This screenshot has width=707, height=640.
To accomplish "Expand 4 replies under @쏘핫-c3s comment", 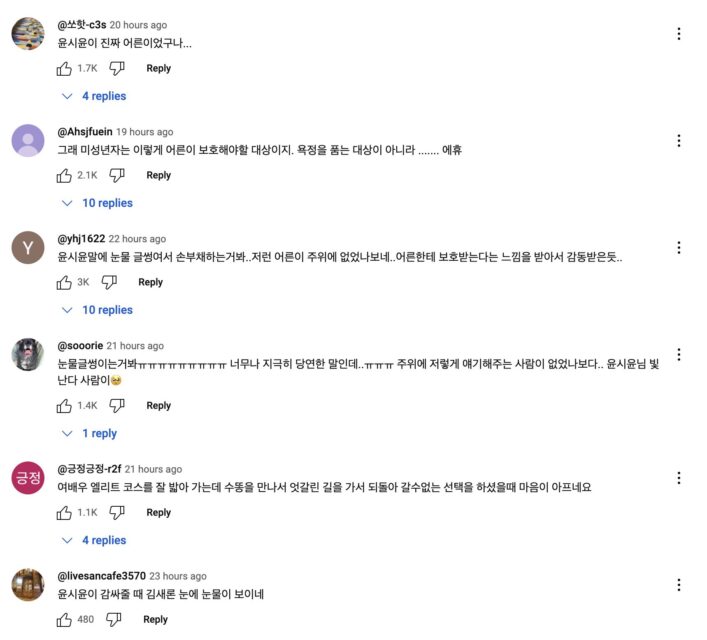I will point(94,96).
